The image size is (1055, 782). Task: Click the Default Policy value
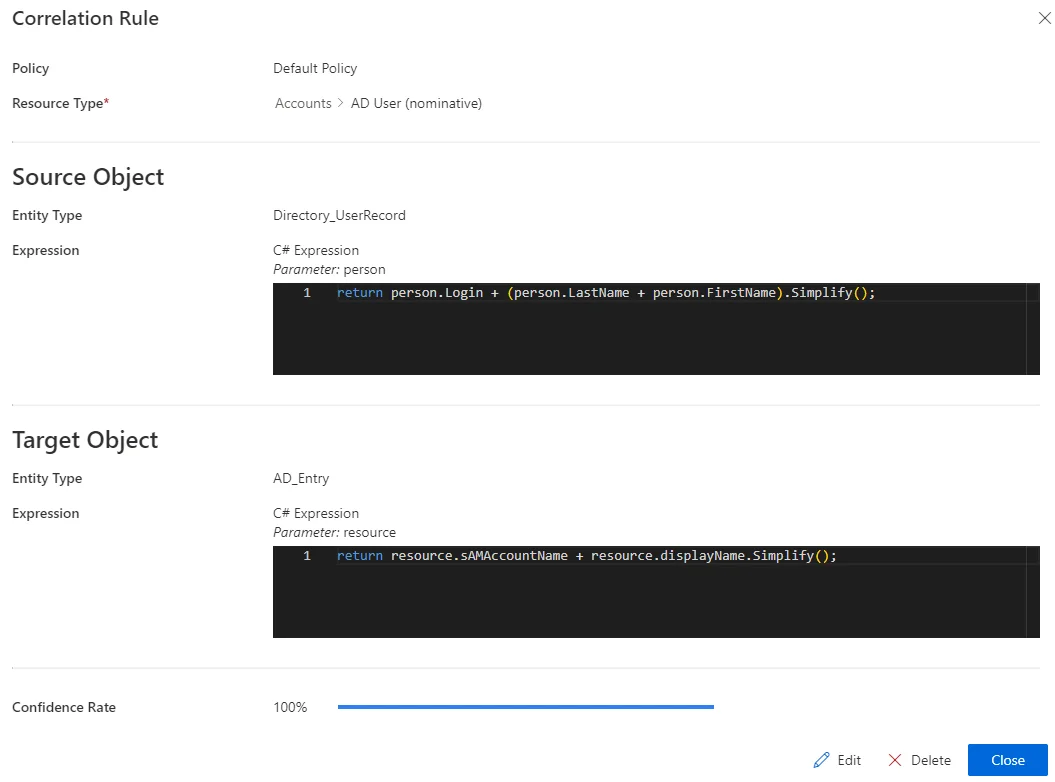[315, 69]
